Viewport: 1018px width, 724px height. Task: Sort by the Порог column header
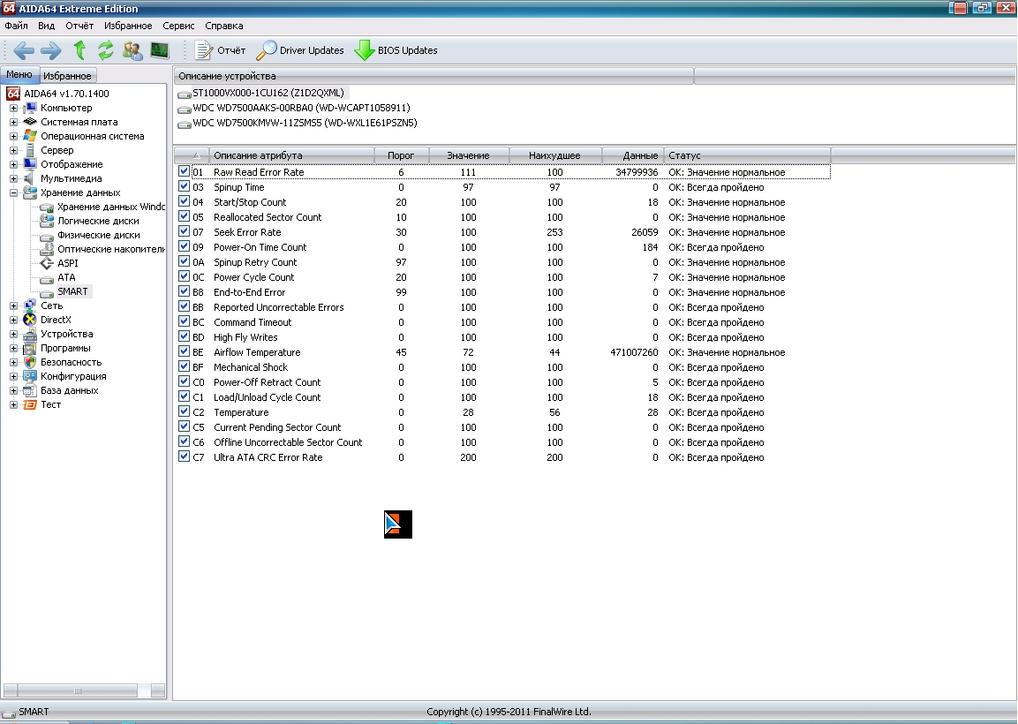tap(401, 156)
